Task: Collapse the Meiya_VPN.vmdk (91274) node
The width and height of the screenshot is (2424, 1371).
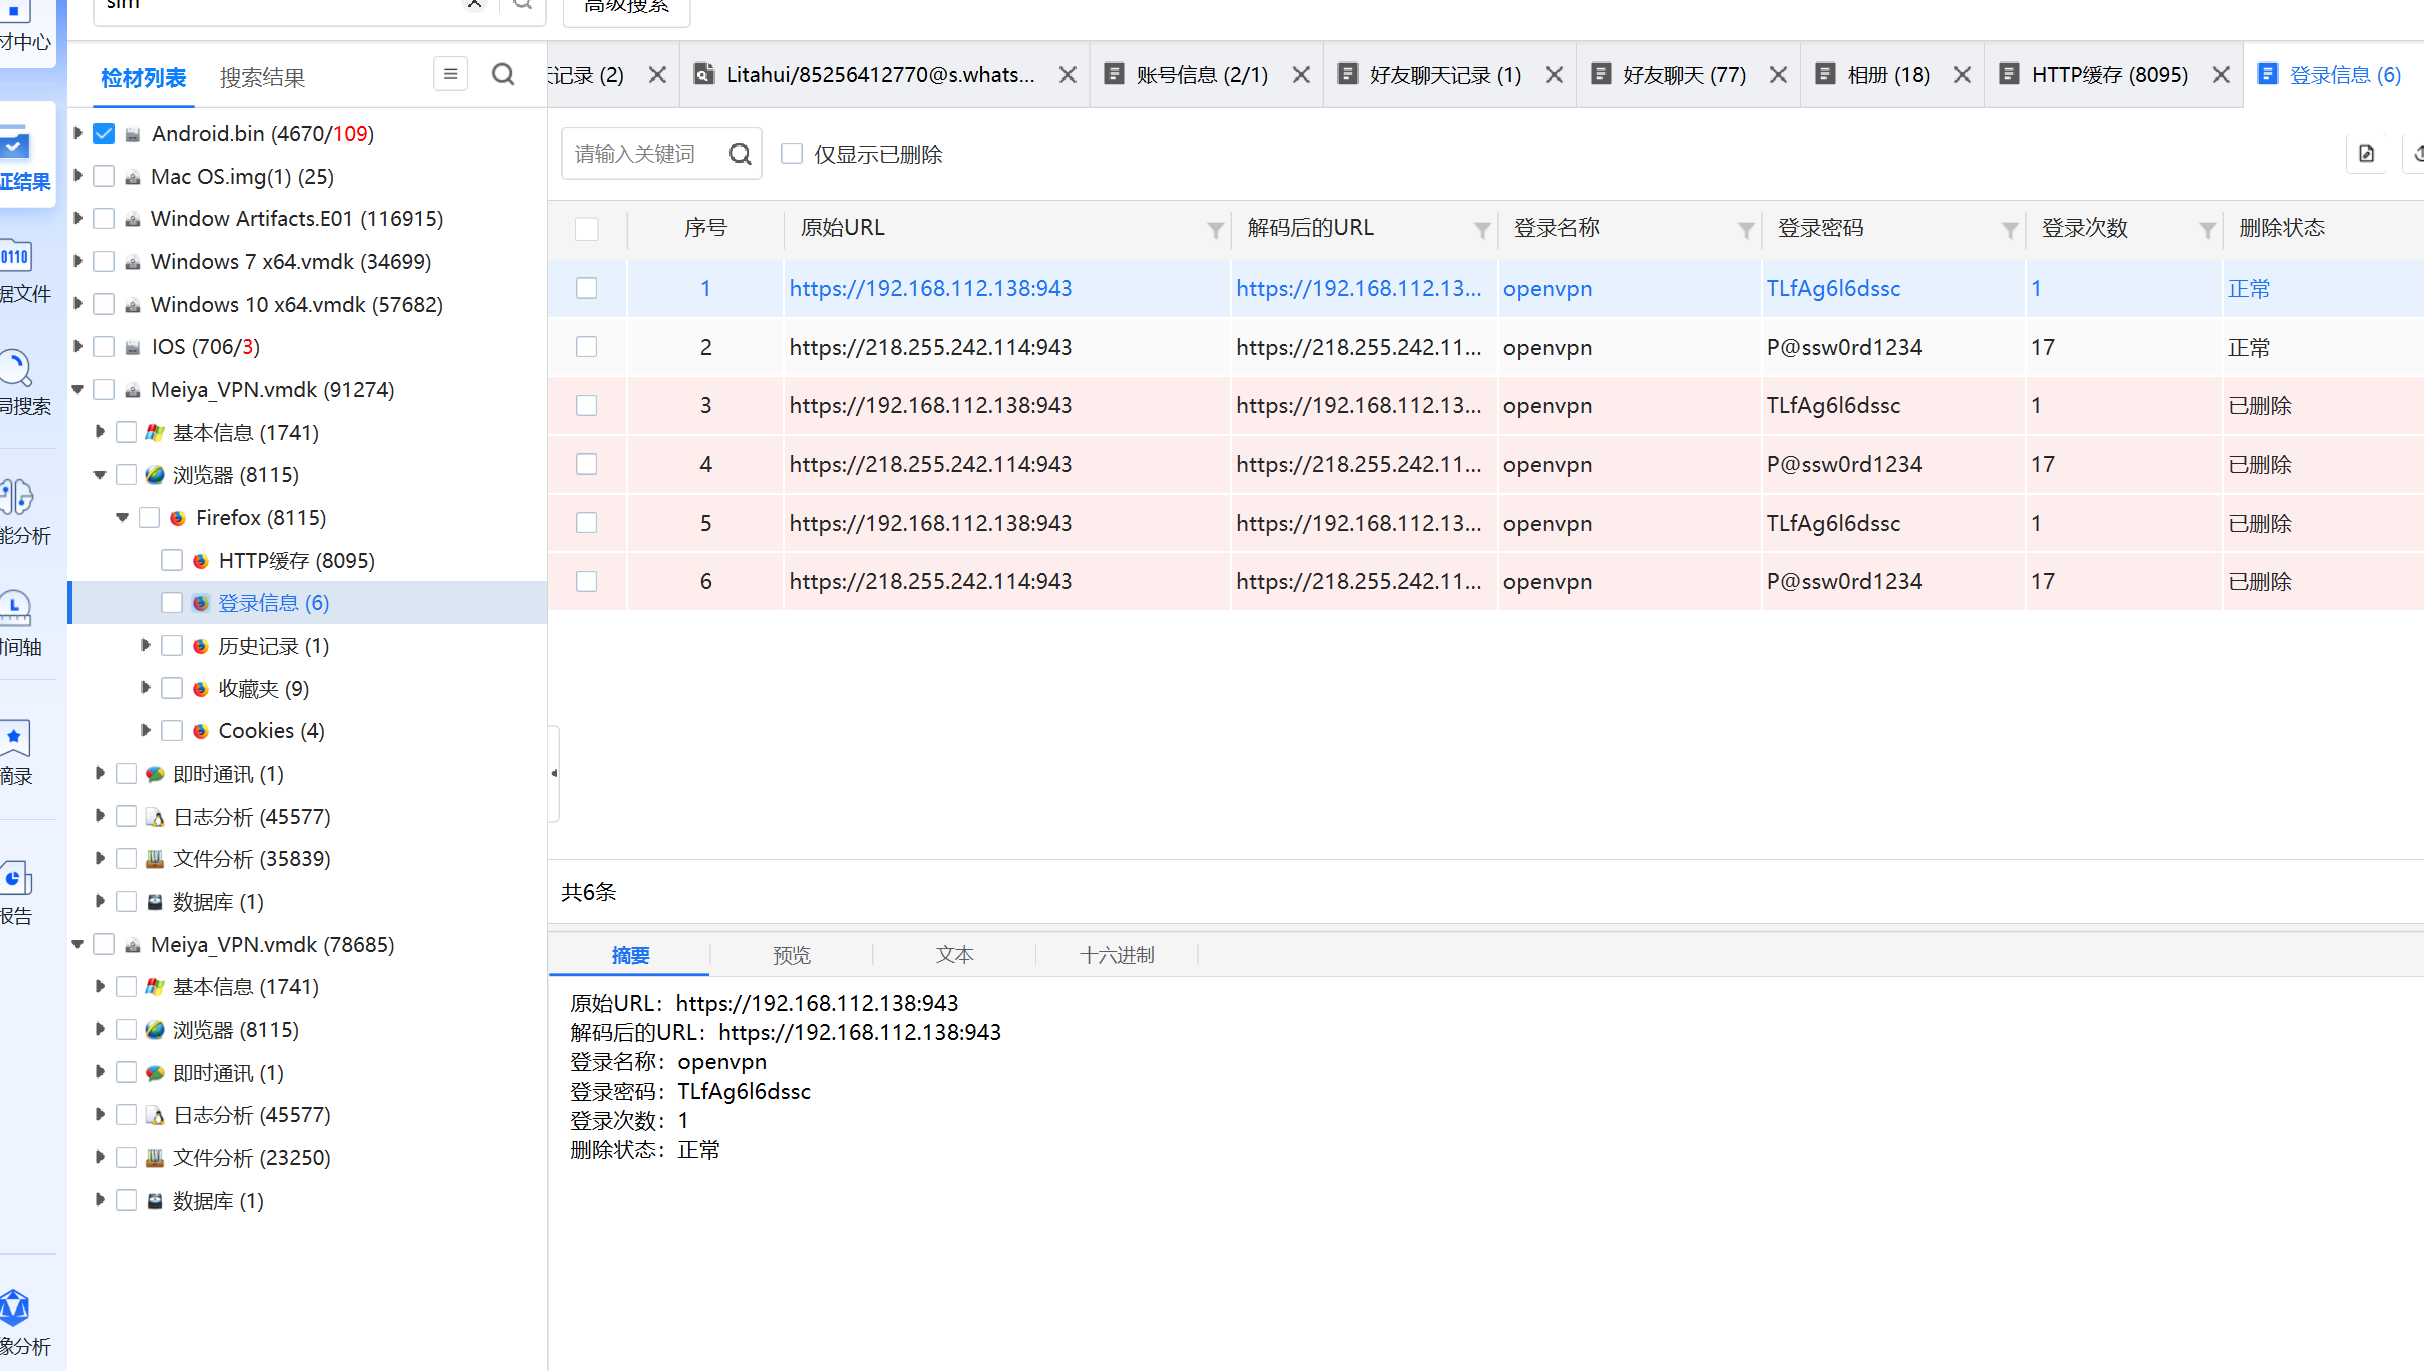Action: click(x=78, y=389)
